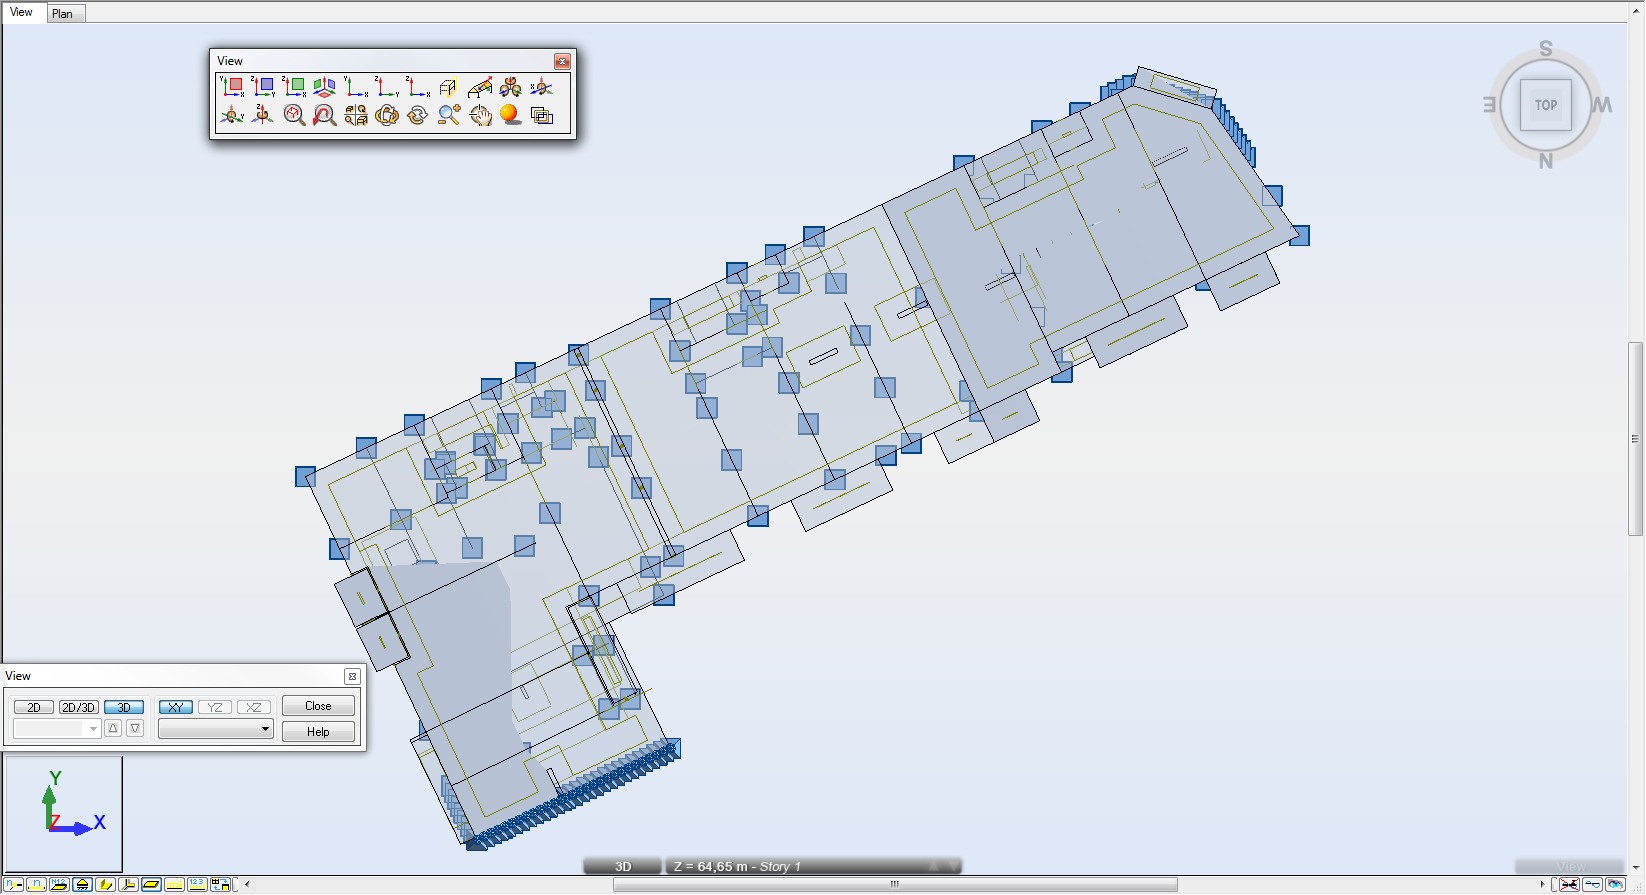Rotate about X axis icon
Viewport: 1646px width, 895px height.
click(x=542, y=87)
